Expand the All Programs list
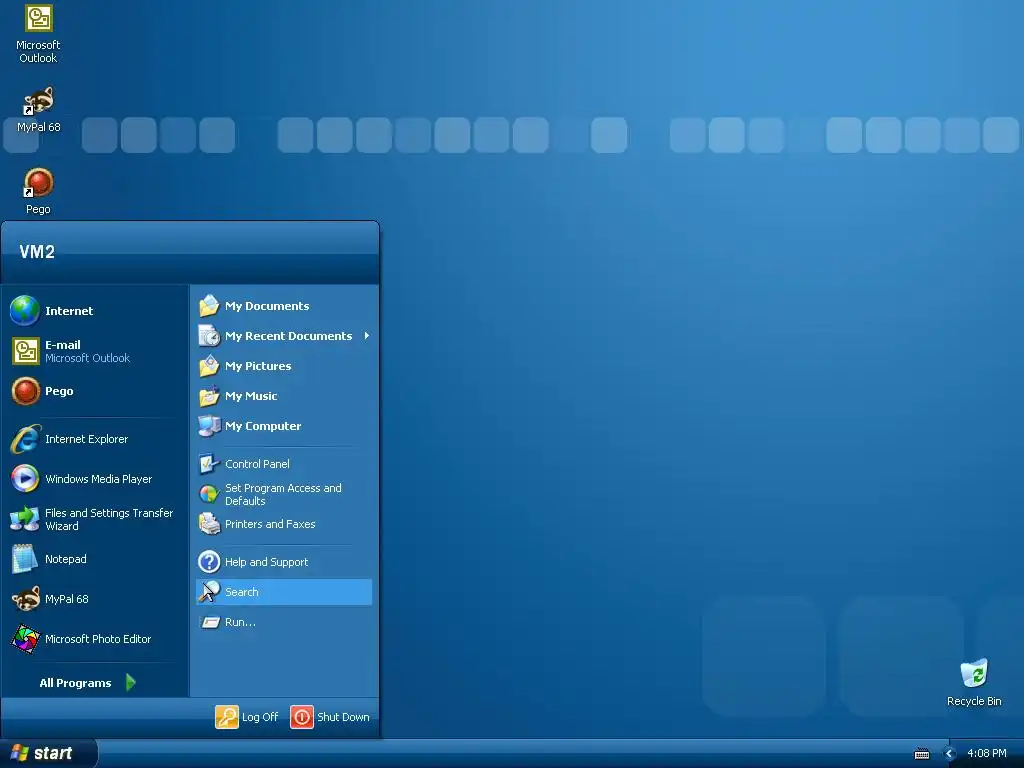Screen dimensions: 1024x768 tap(87, 682)
